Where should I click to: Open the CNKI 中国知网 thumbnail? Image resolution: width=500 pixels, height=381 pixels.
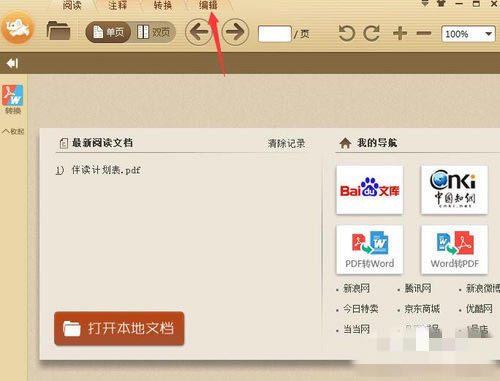[454, 190]
